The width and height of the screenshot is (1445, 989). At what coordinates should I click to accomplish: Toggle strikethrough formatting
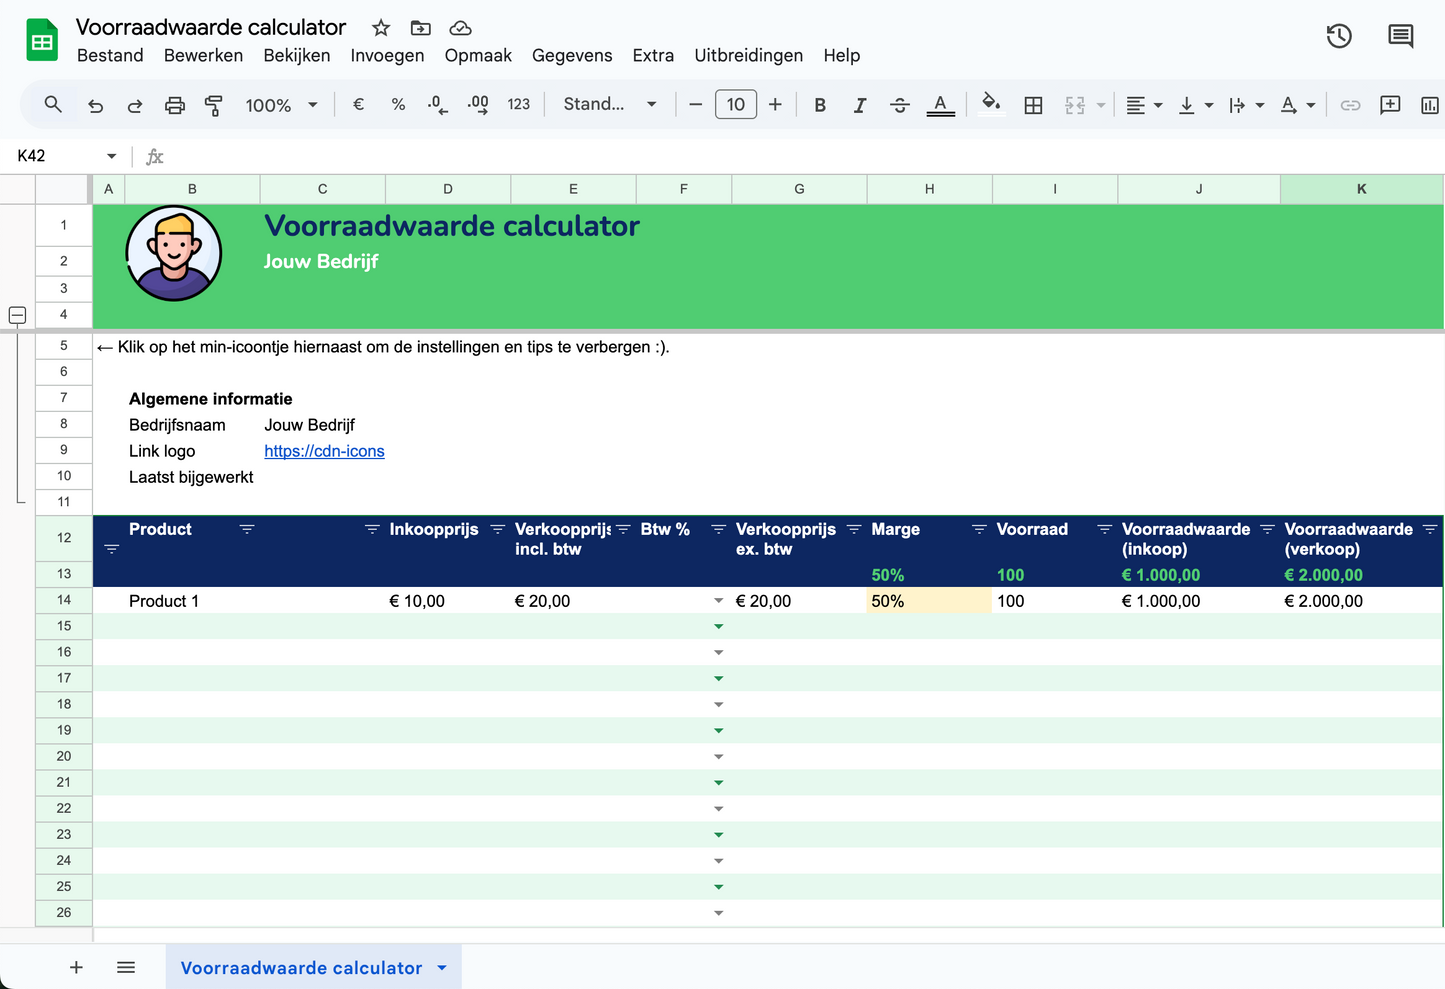[899, 105]
